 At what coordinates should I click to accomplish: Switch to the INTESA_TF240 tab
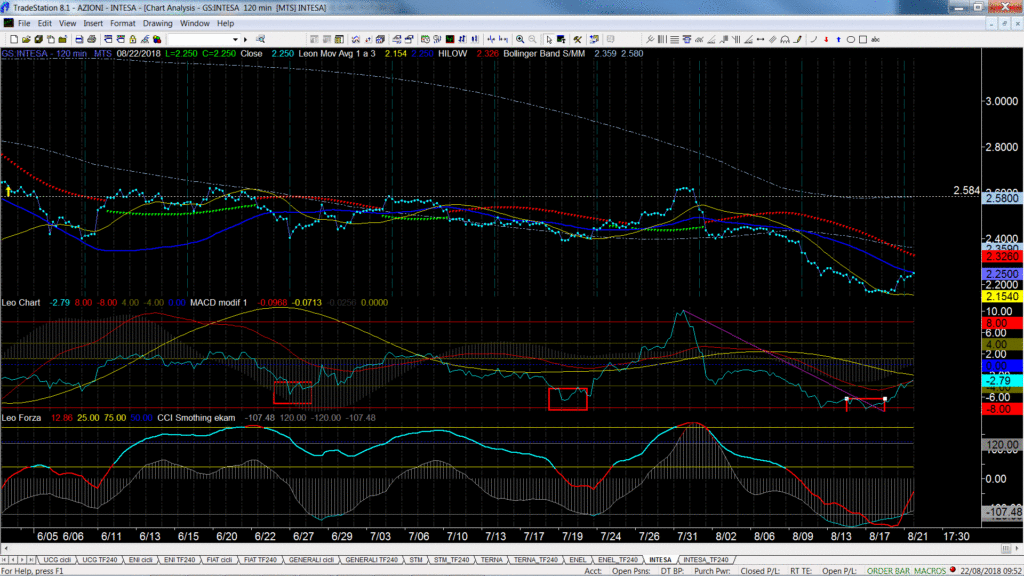click(705, 560)
